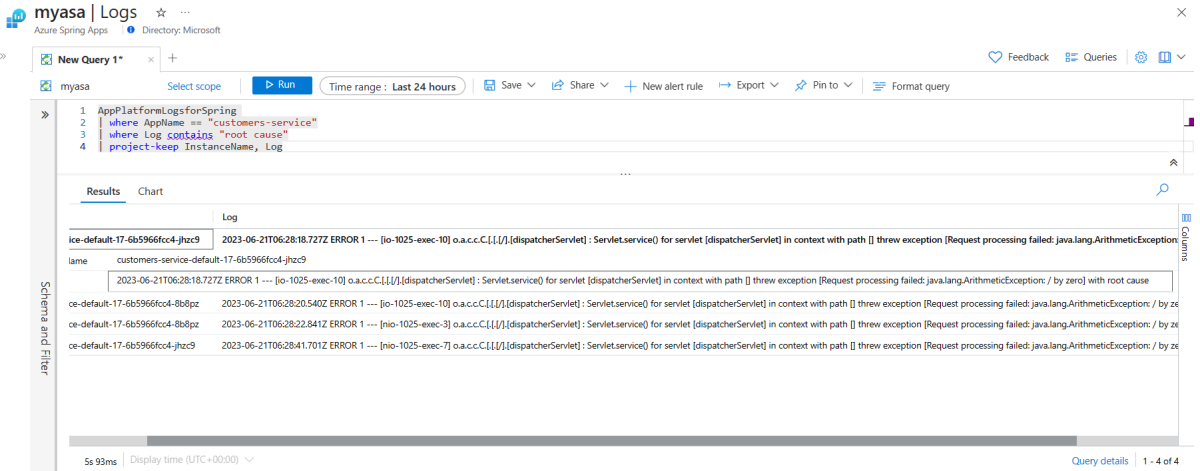Click the directory info icon
Screen dimensions: 1200x471
(131, 30)
